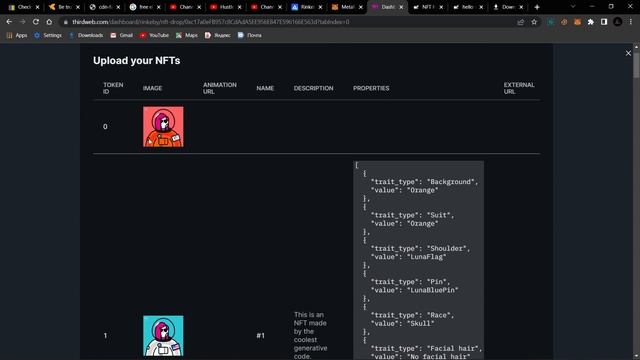The width and height of the screenshot is (640, 360).
Task: Open the browser home page icon
Action: pos(49,22)
